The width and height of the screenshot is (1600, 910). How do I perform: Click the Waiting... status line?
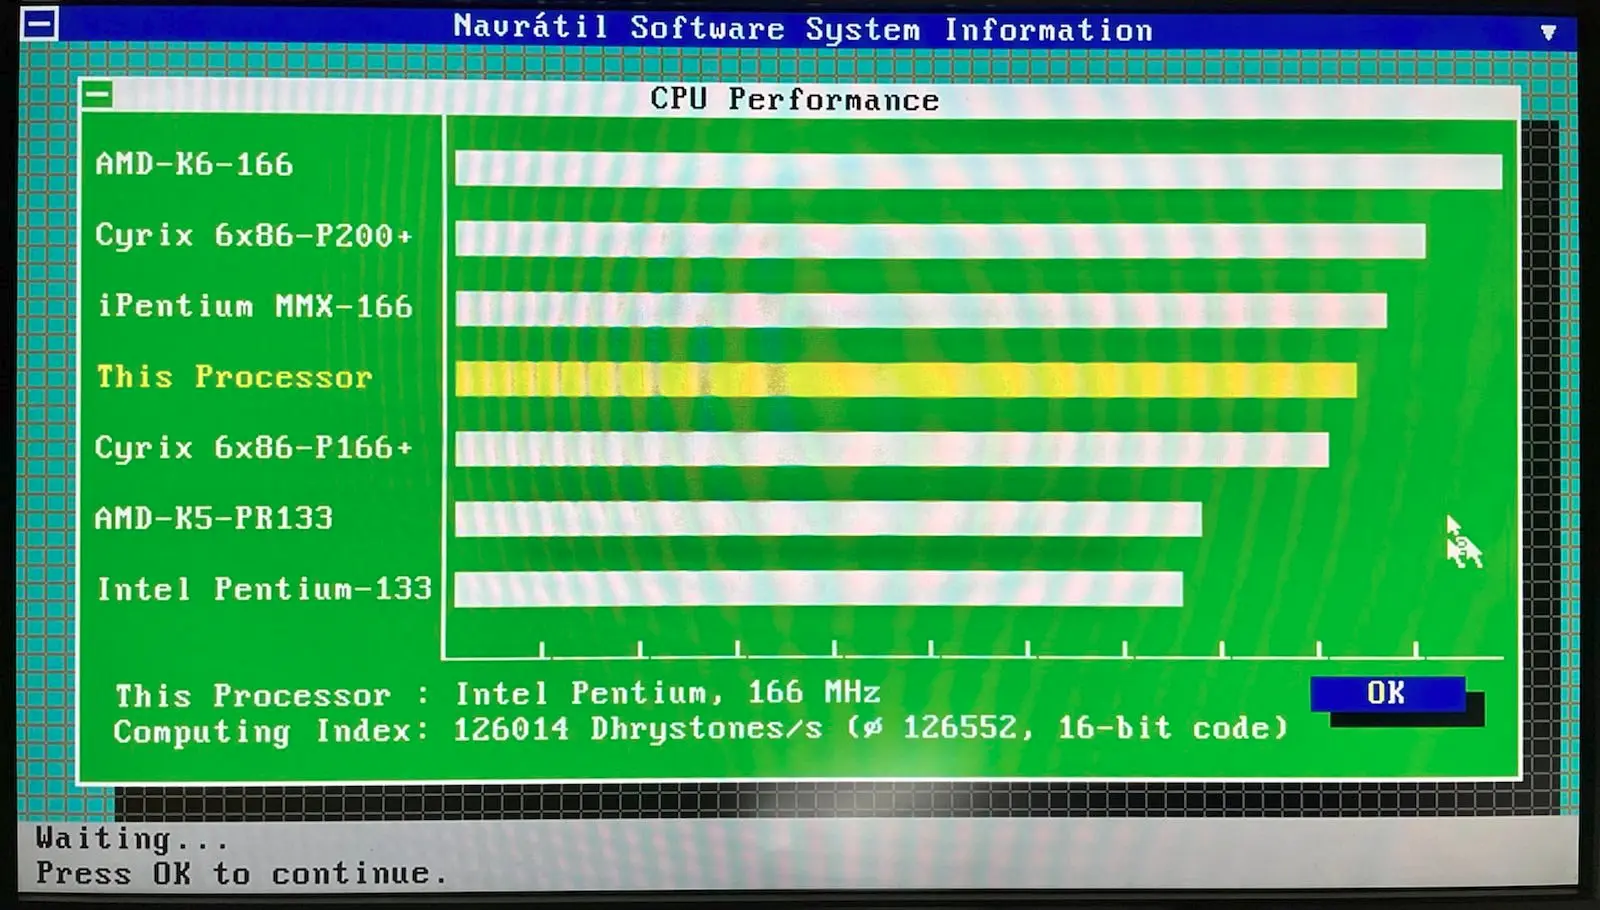132,838
